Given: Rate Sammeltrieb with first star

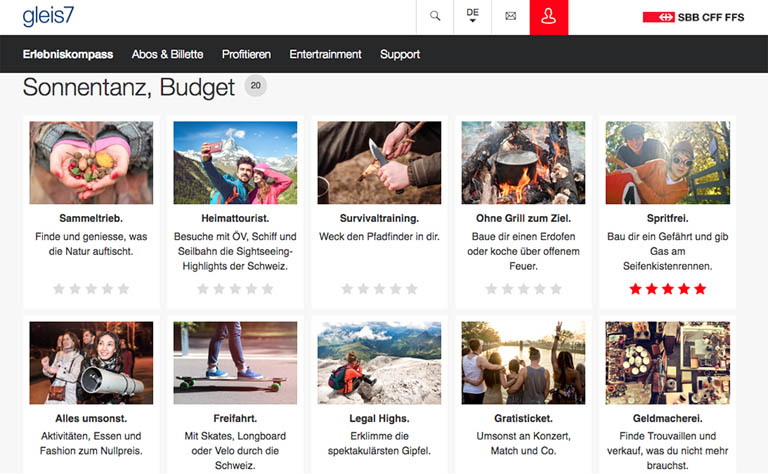Looking at the screenshot, I should click(x=59, y=289).
